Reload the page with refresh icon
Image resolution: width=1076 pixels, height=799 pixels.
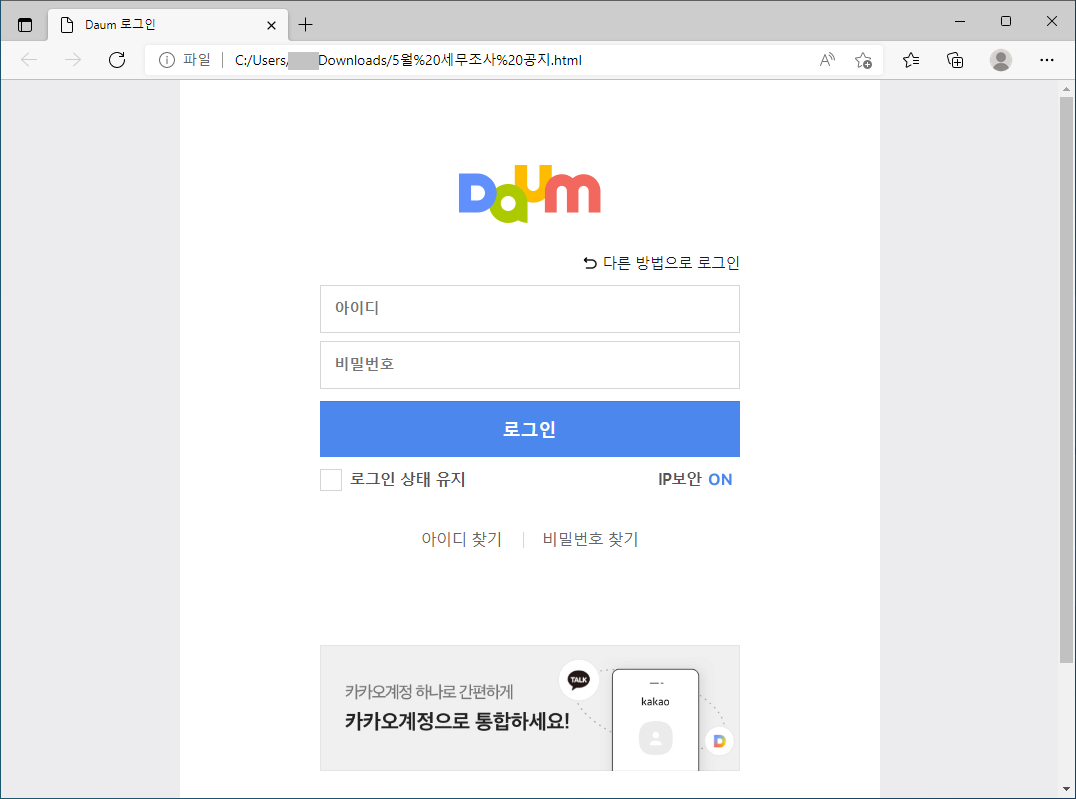117,60
